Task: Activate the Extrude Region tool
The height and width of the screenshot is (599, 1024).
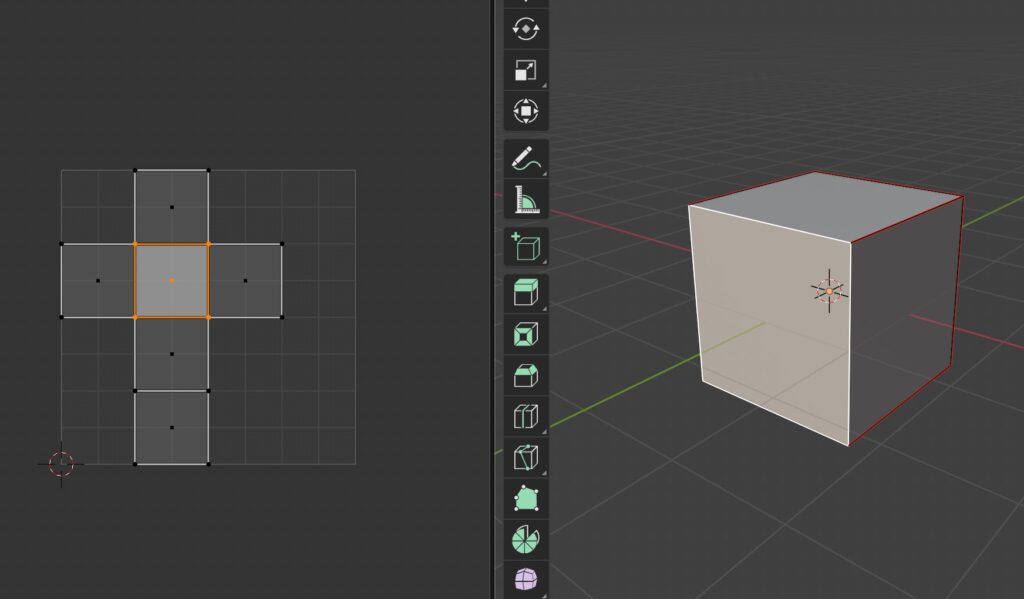Action: pyautogui.click(x=526, y=294)
